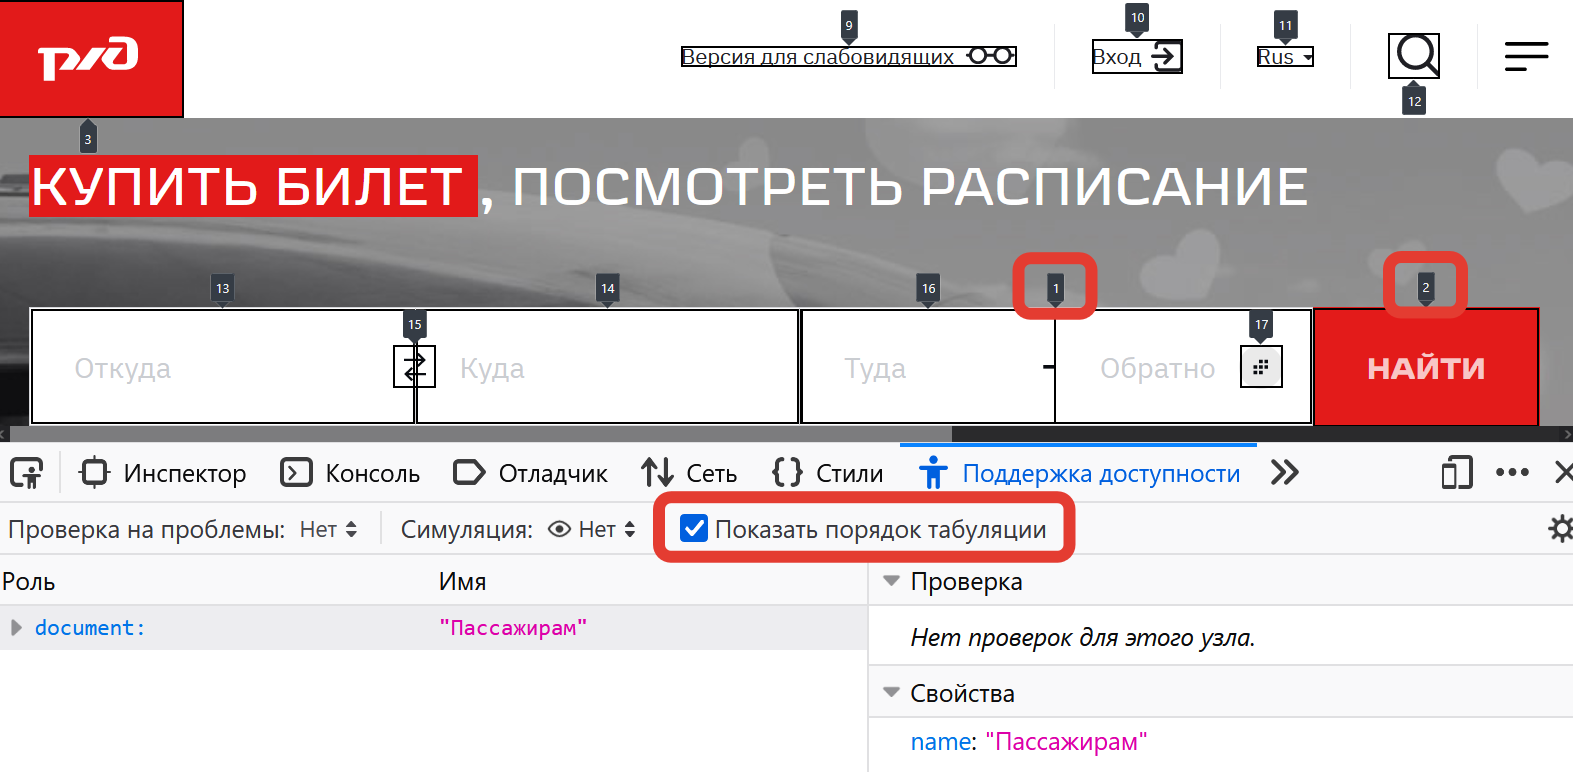The image size is (1573, 772).
Task: Open the calendar date picker icon
Action: (x=1261, y=367)
